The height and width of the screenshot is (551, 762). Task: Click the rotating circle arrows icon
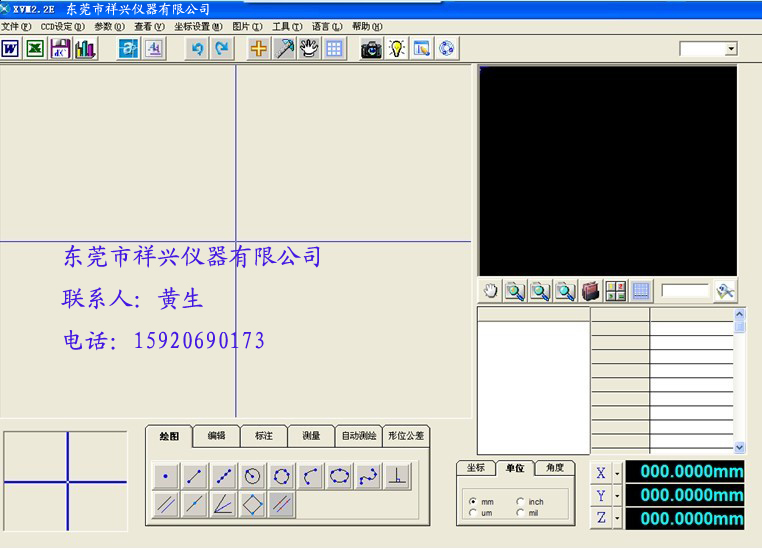tap(447, 49)
